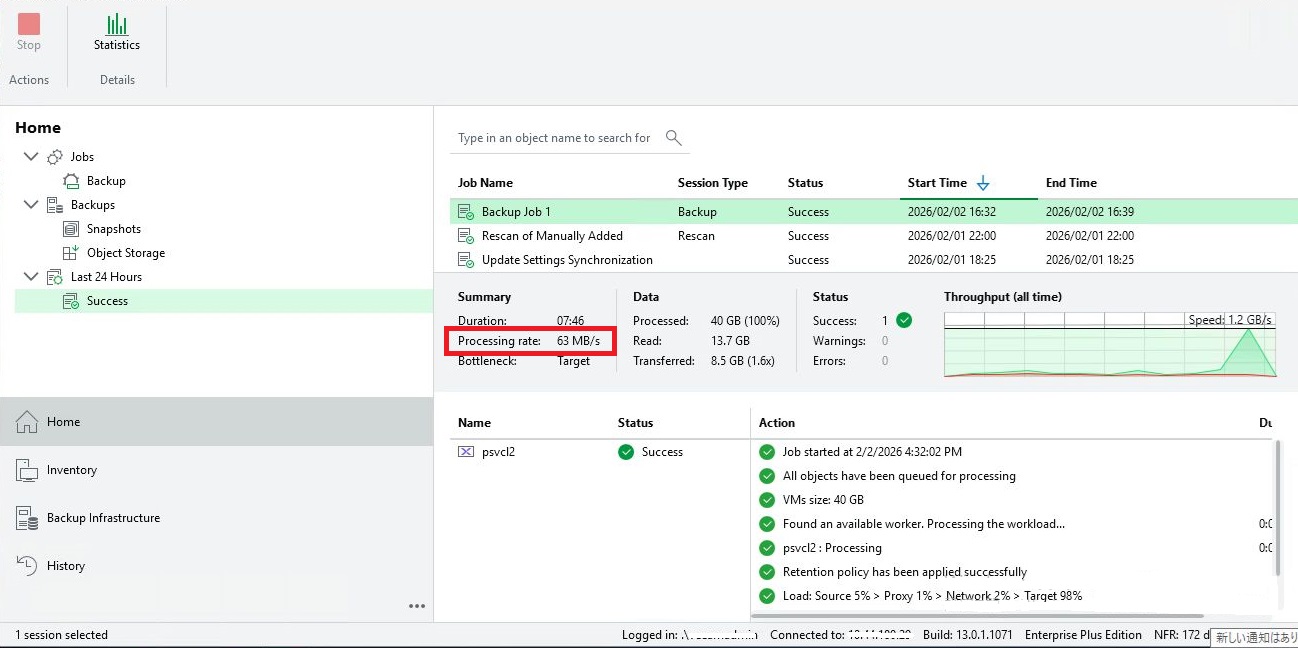Click the search magnifier icon
This screenshot has width=1298, height=648.
click(674, 138)
